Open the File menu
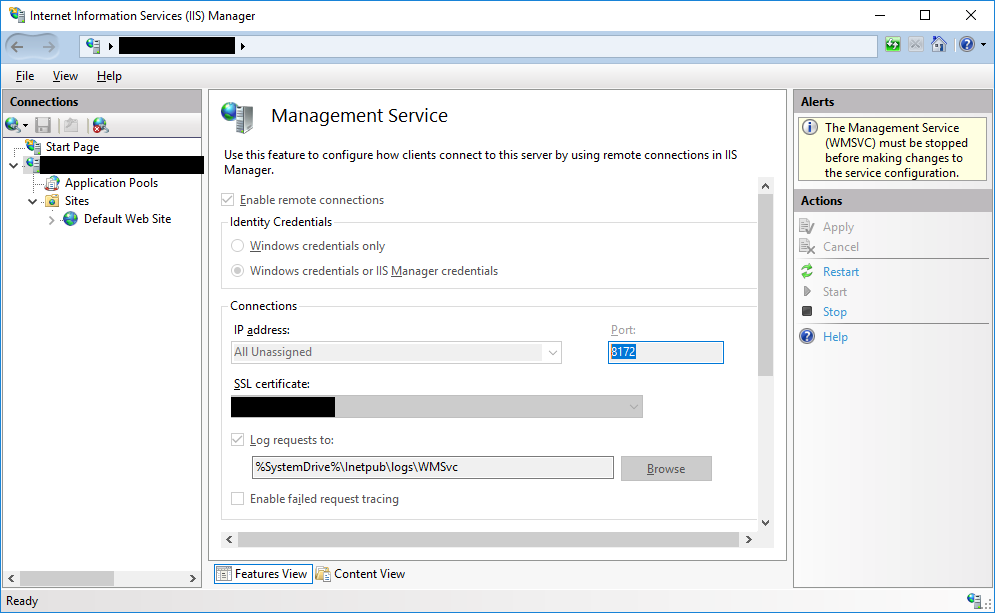The image size is (995, 613). tap(25, 76)
